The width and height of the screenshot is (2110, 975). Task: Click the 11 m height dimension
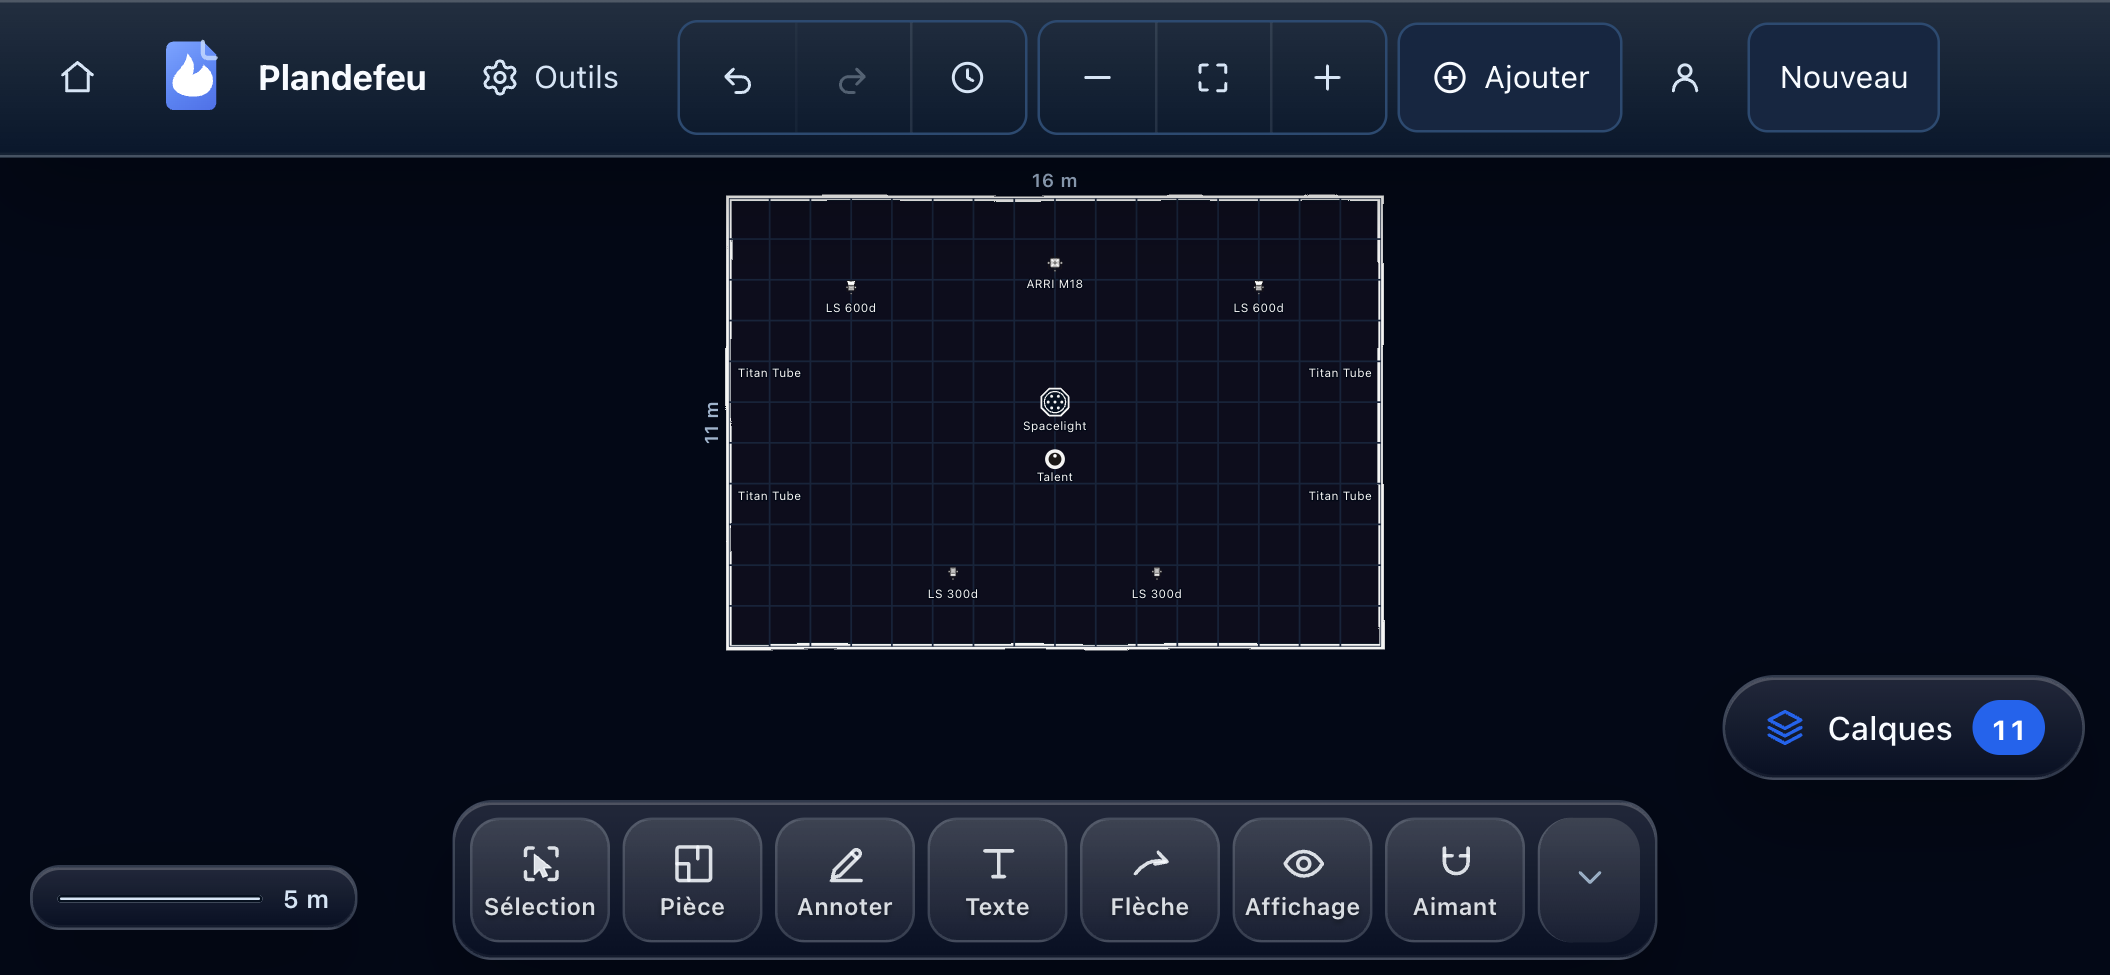(x=711, y=422)
